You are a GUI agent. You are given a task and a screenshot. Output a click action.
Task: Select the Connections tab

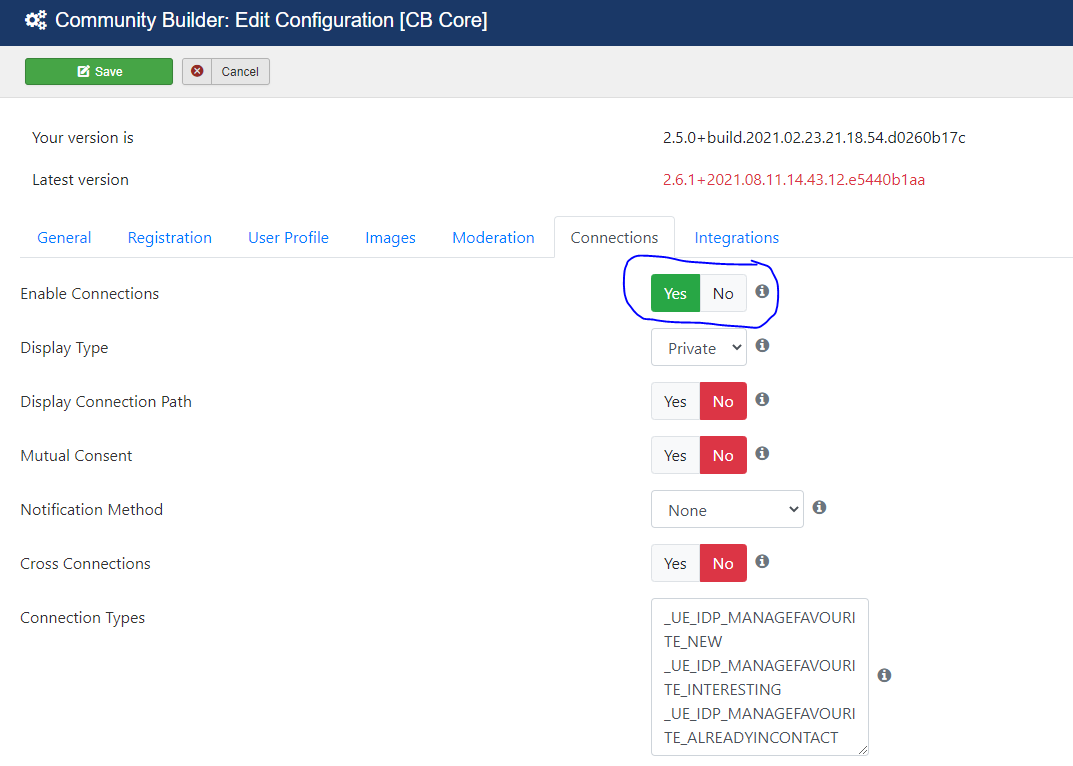click(x=615, y=238)
